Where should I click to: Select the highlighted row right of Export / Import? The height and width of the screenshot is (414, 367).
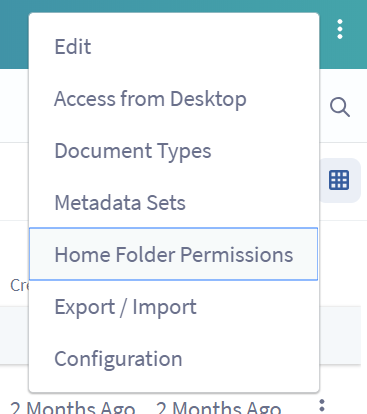(340, 335)
